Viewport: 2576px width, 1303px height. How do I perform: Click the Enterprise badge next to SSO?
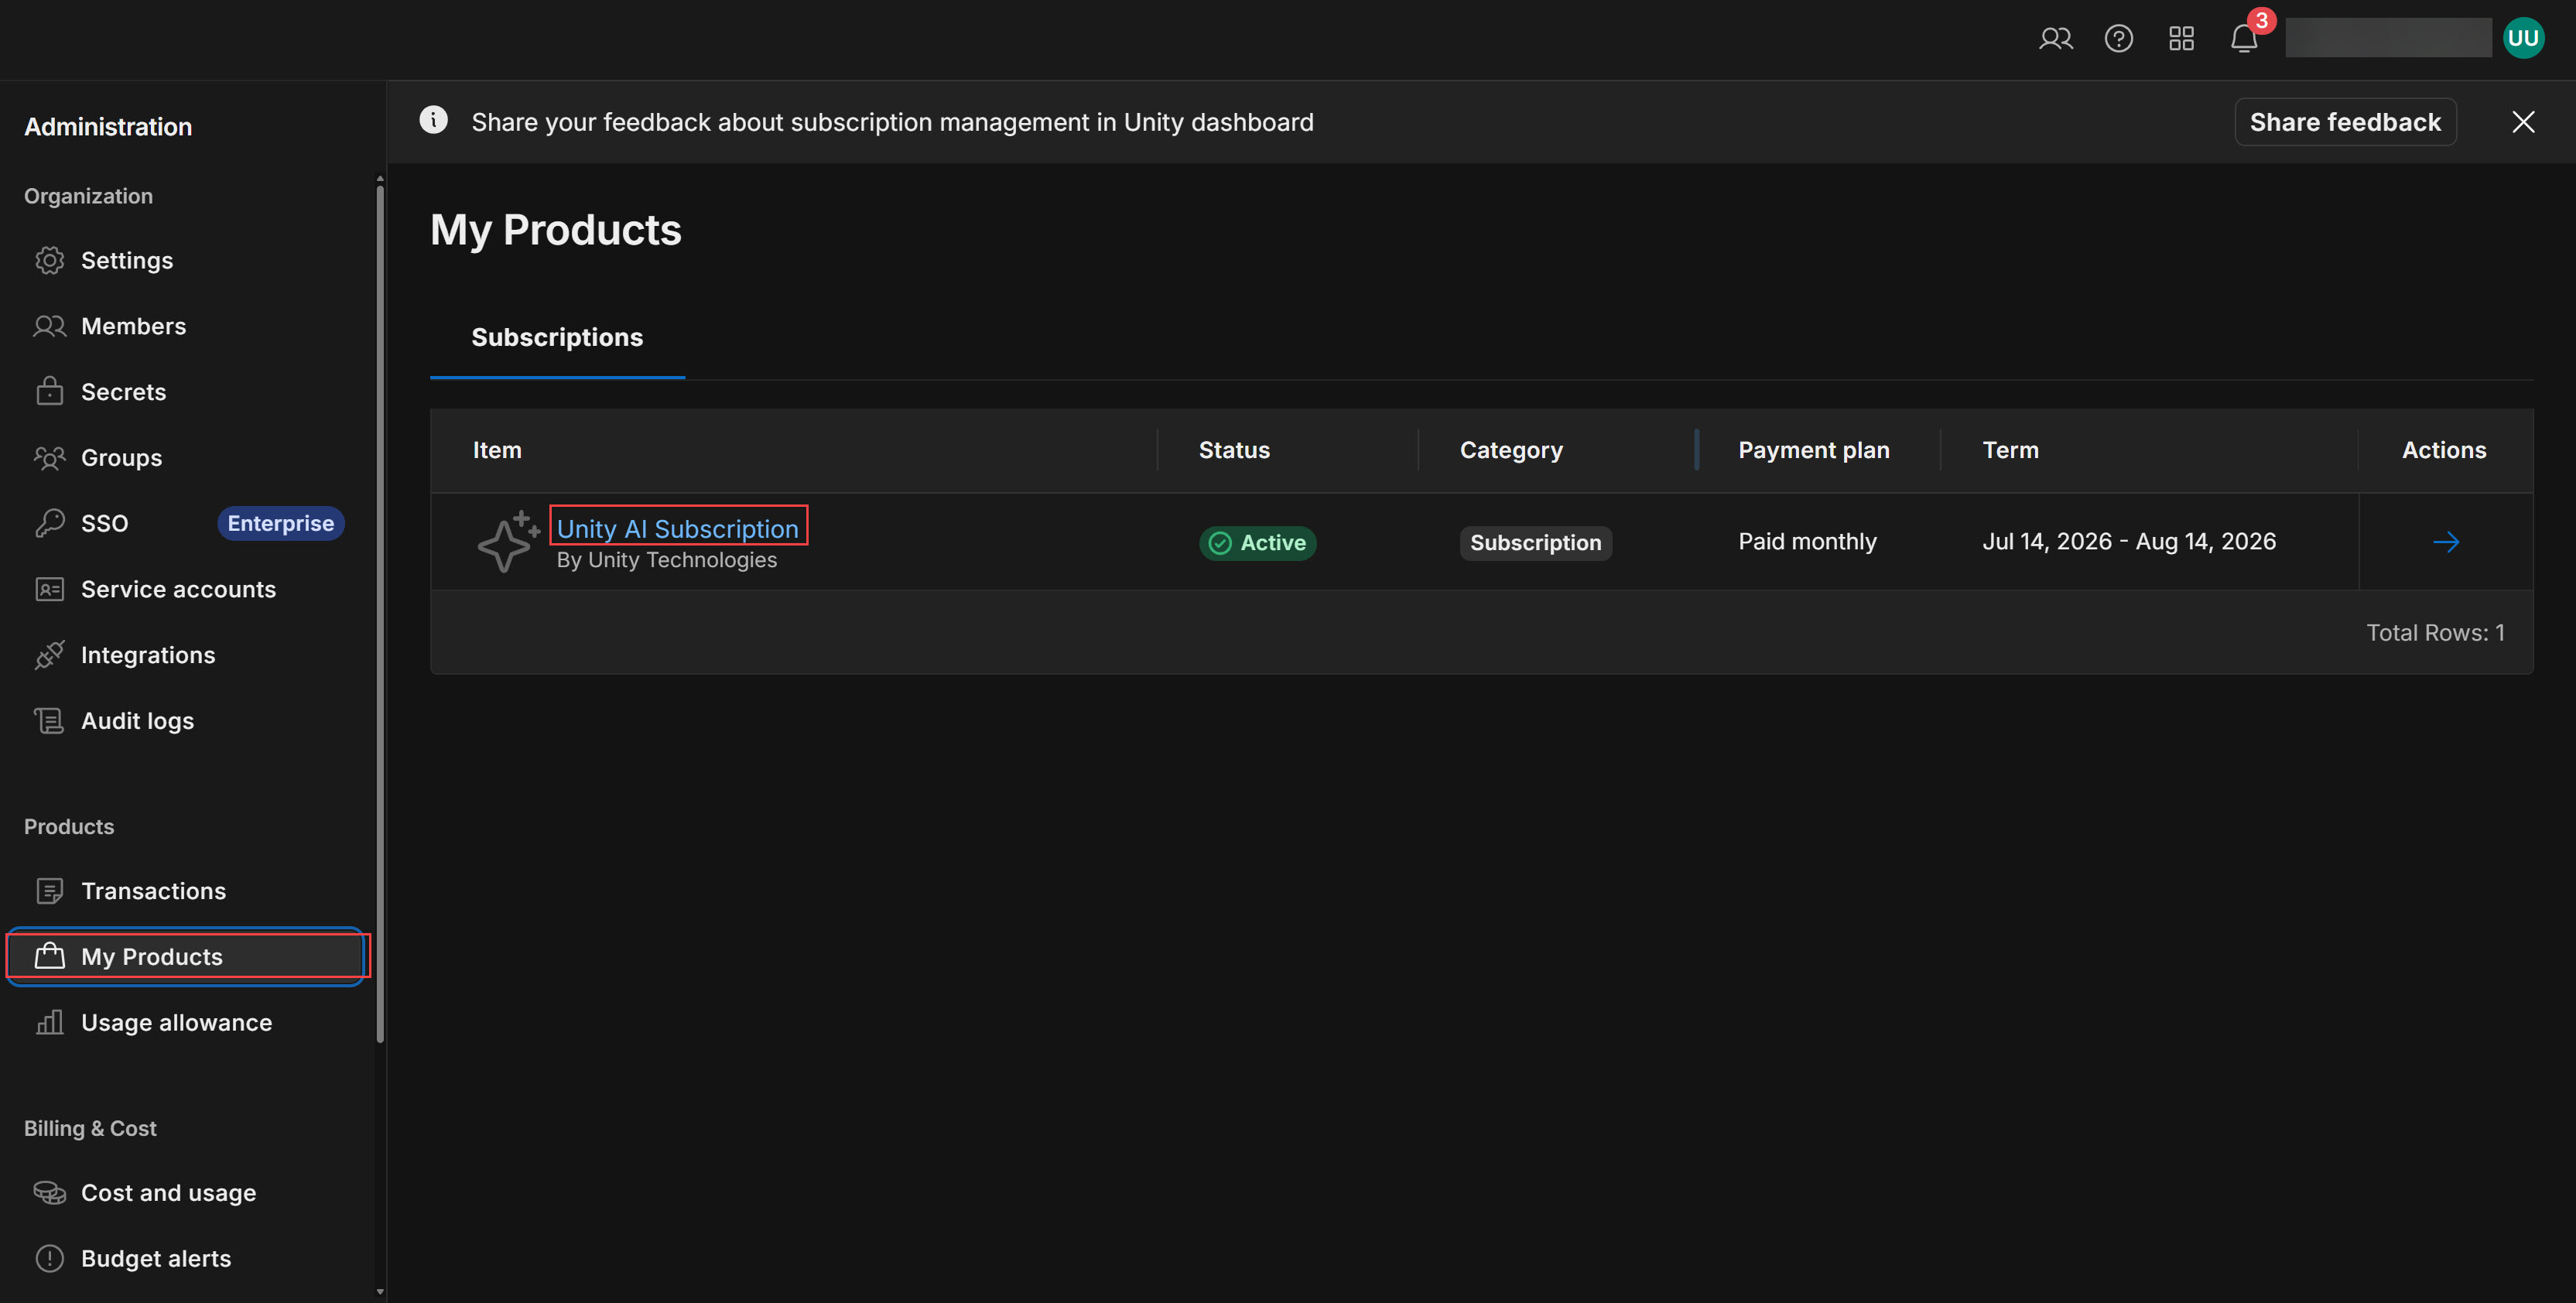pyautogui.click(x=280, y=524)
